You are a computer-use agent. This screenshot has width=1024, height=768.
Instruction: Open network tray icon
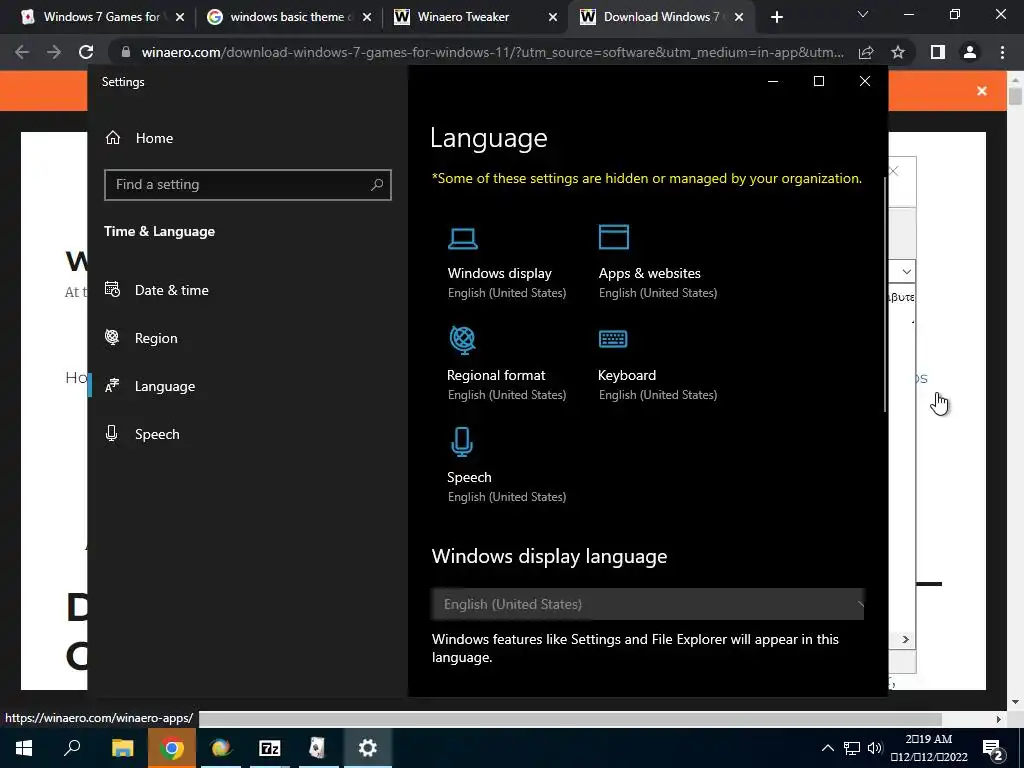coord(852,748)
